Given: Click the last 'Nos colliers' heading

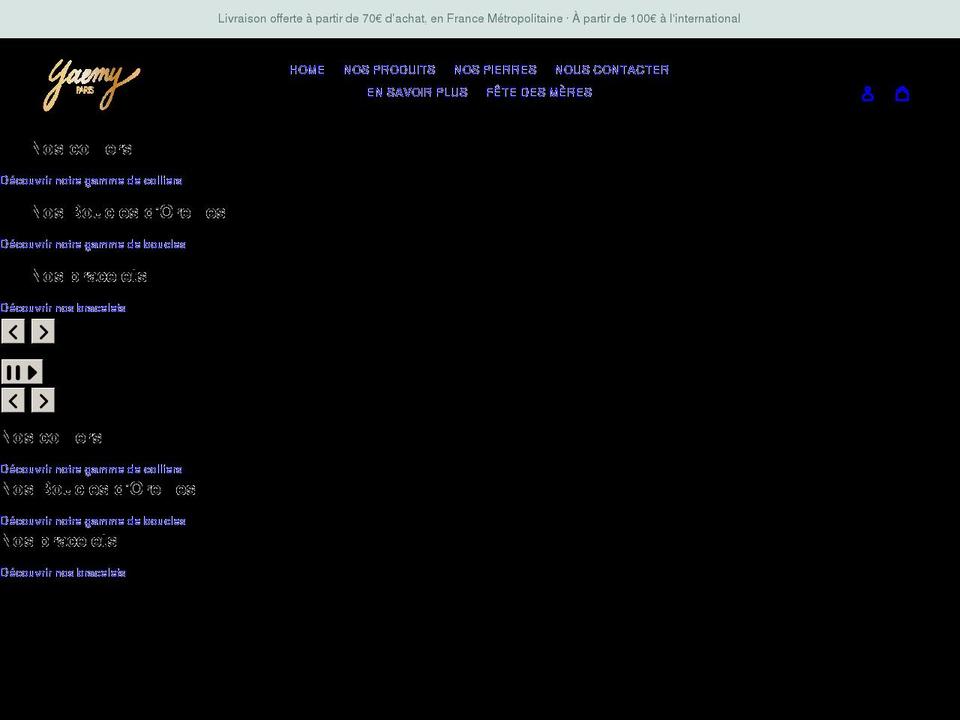Looking at the screenshot, I should [52, 438].
